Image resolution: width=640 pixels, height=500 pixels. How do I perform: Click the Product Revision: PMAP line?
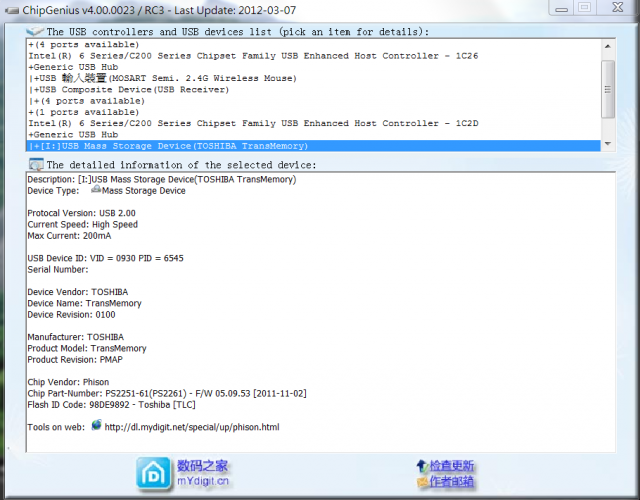coord(75,360)
